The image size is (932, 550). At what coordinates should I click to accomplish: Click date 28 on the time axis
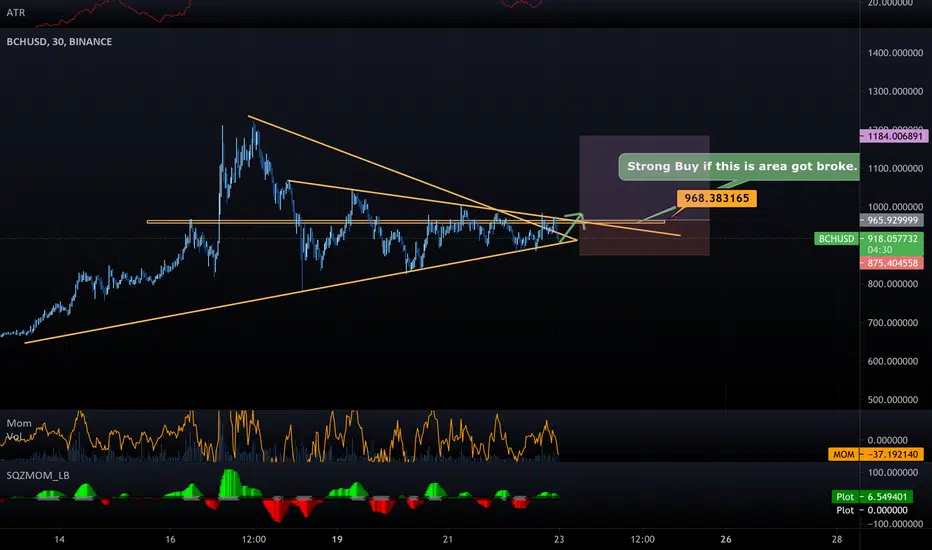(837, 539)
